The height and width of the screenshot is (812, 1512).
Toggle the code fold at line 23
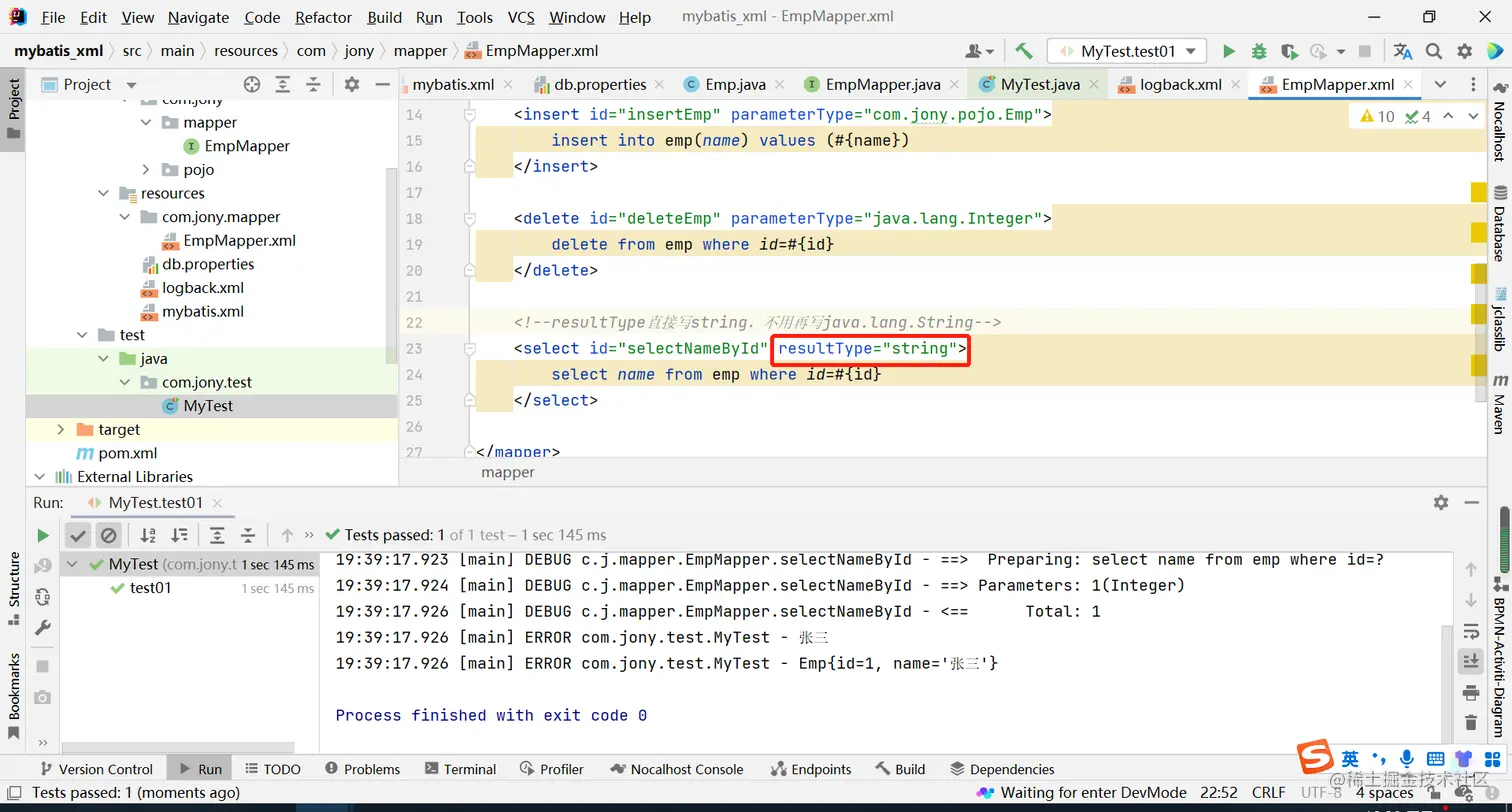[x=470, y=349]
